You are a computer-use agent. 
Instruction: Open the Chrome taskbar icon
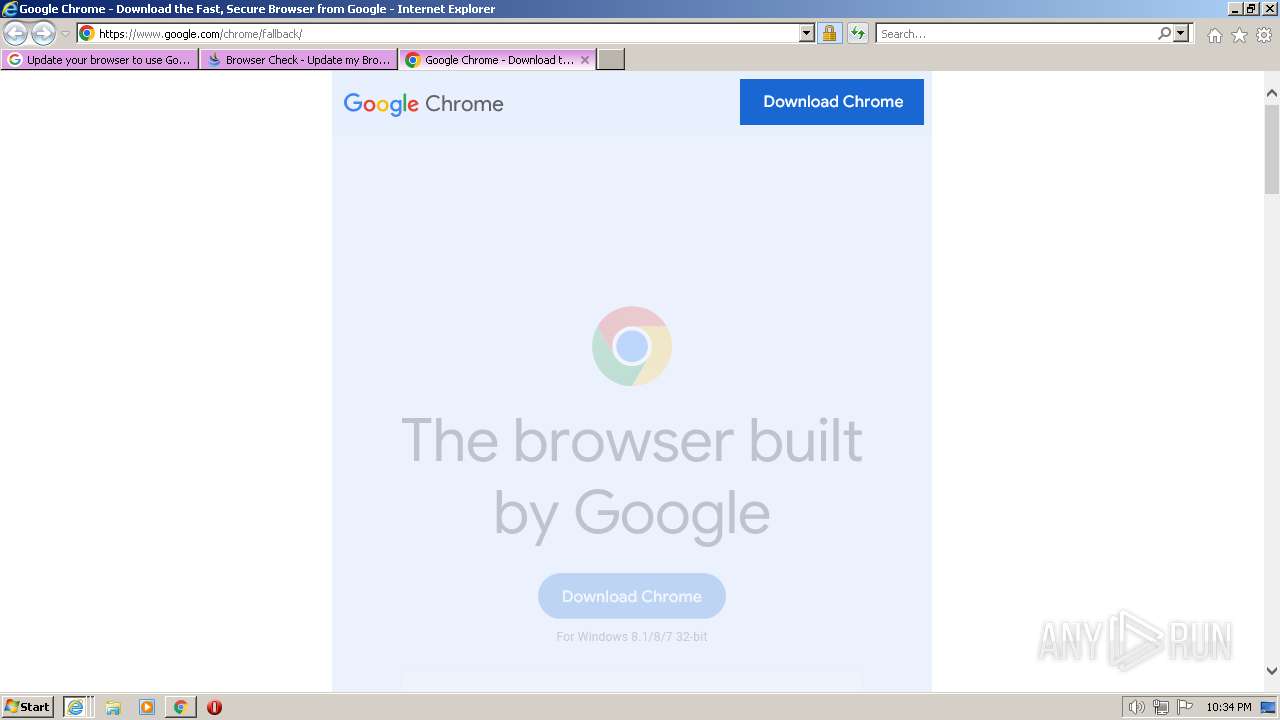click(180, 707)
